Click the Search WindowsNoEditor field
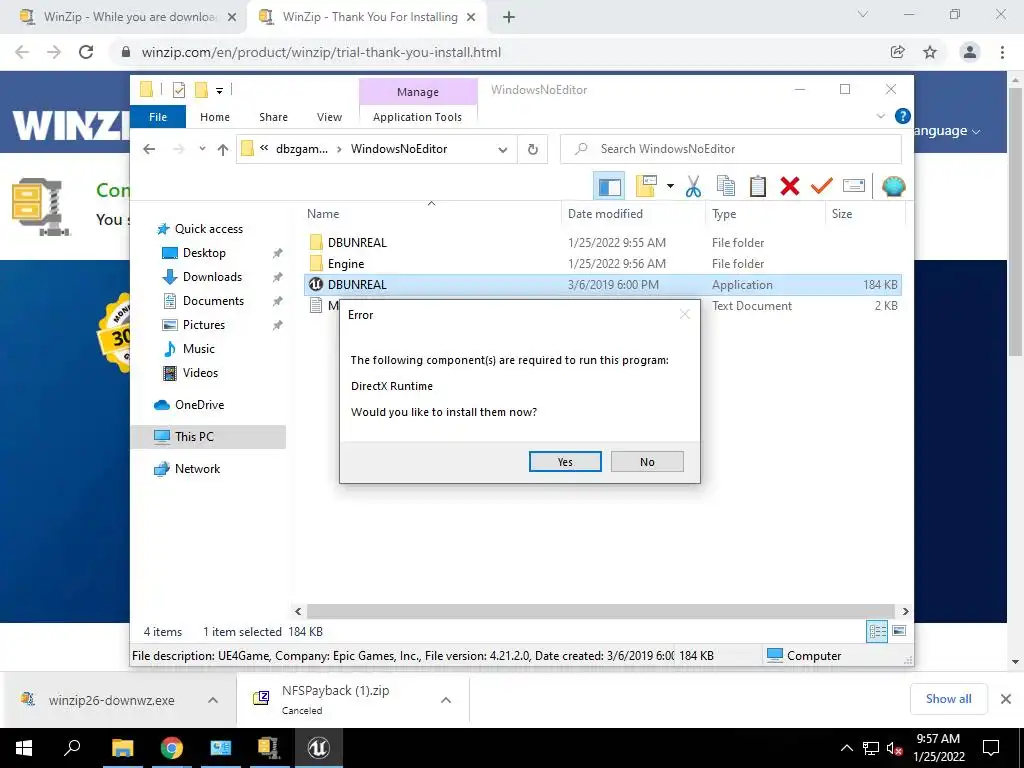This screenshot has width=1024, height=768. (731, 149)
